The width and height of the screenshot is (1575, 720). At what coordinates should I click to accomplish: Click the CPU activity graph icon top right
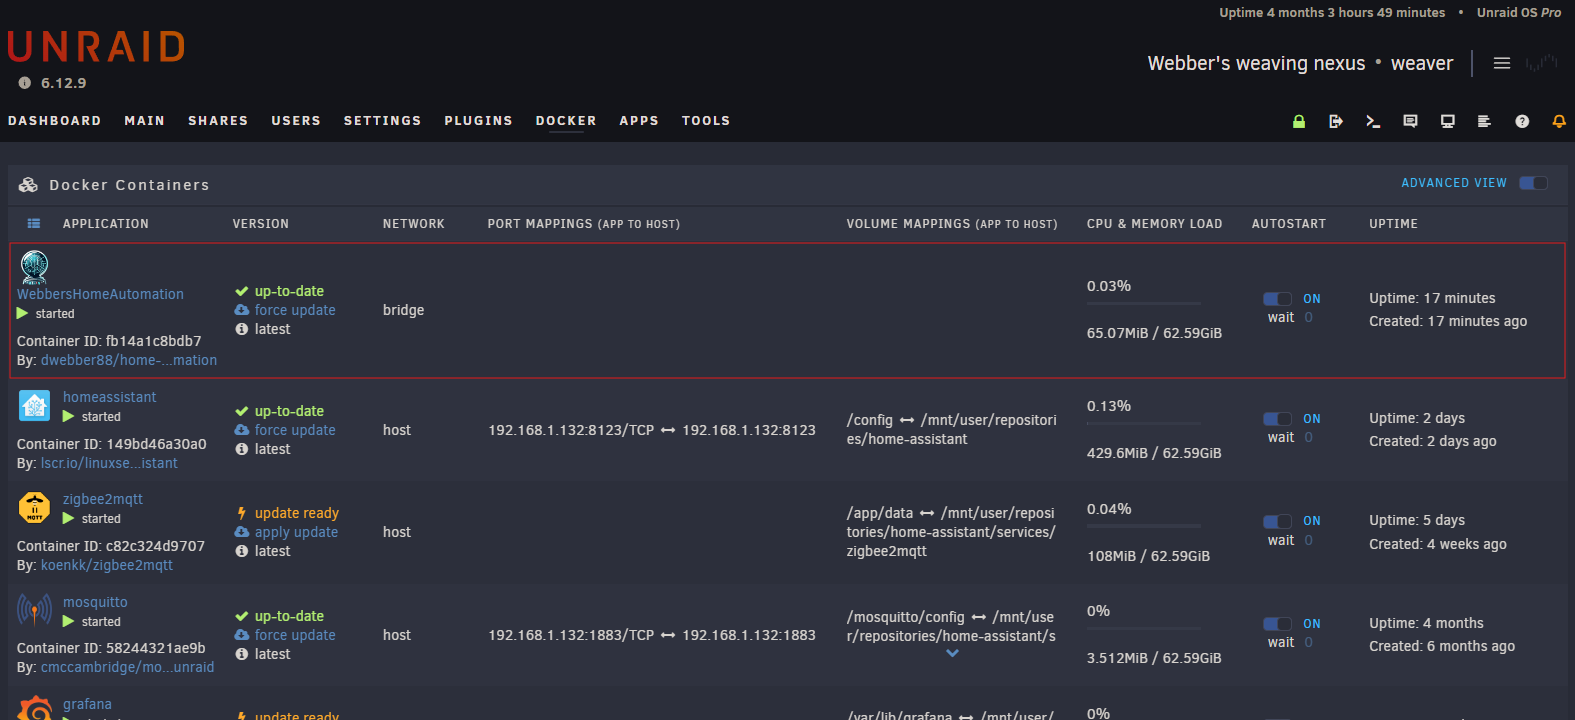(1541, 63)
